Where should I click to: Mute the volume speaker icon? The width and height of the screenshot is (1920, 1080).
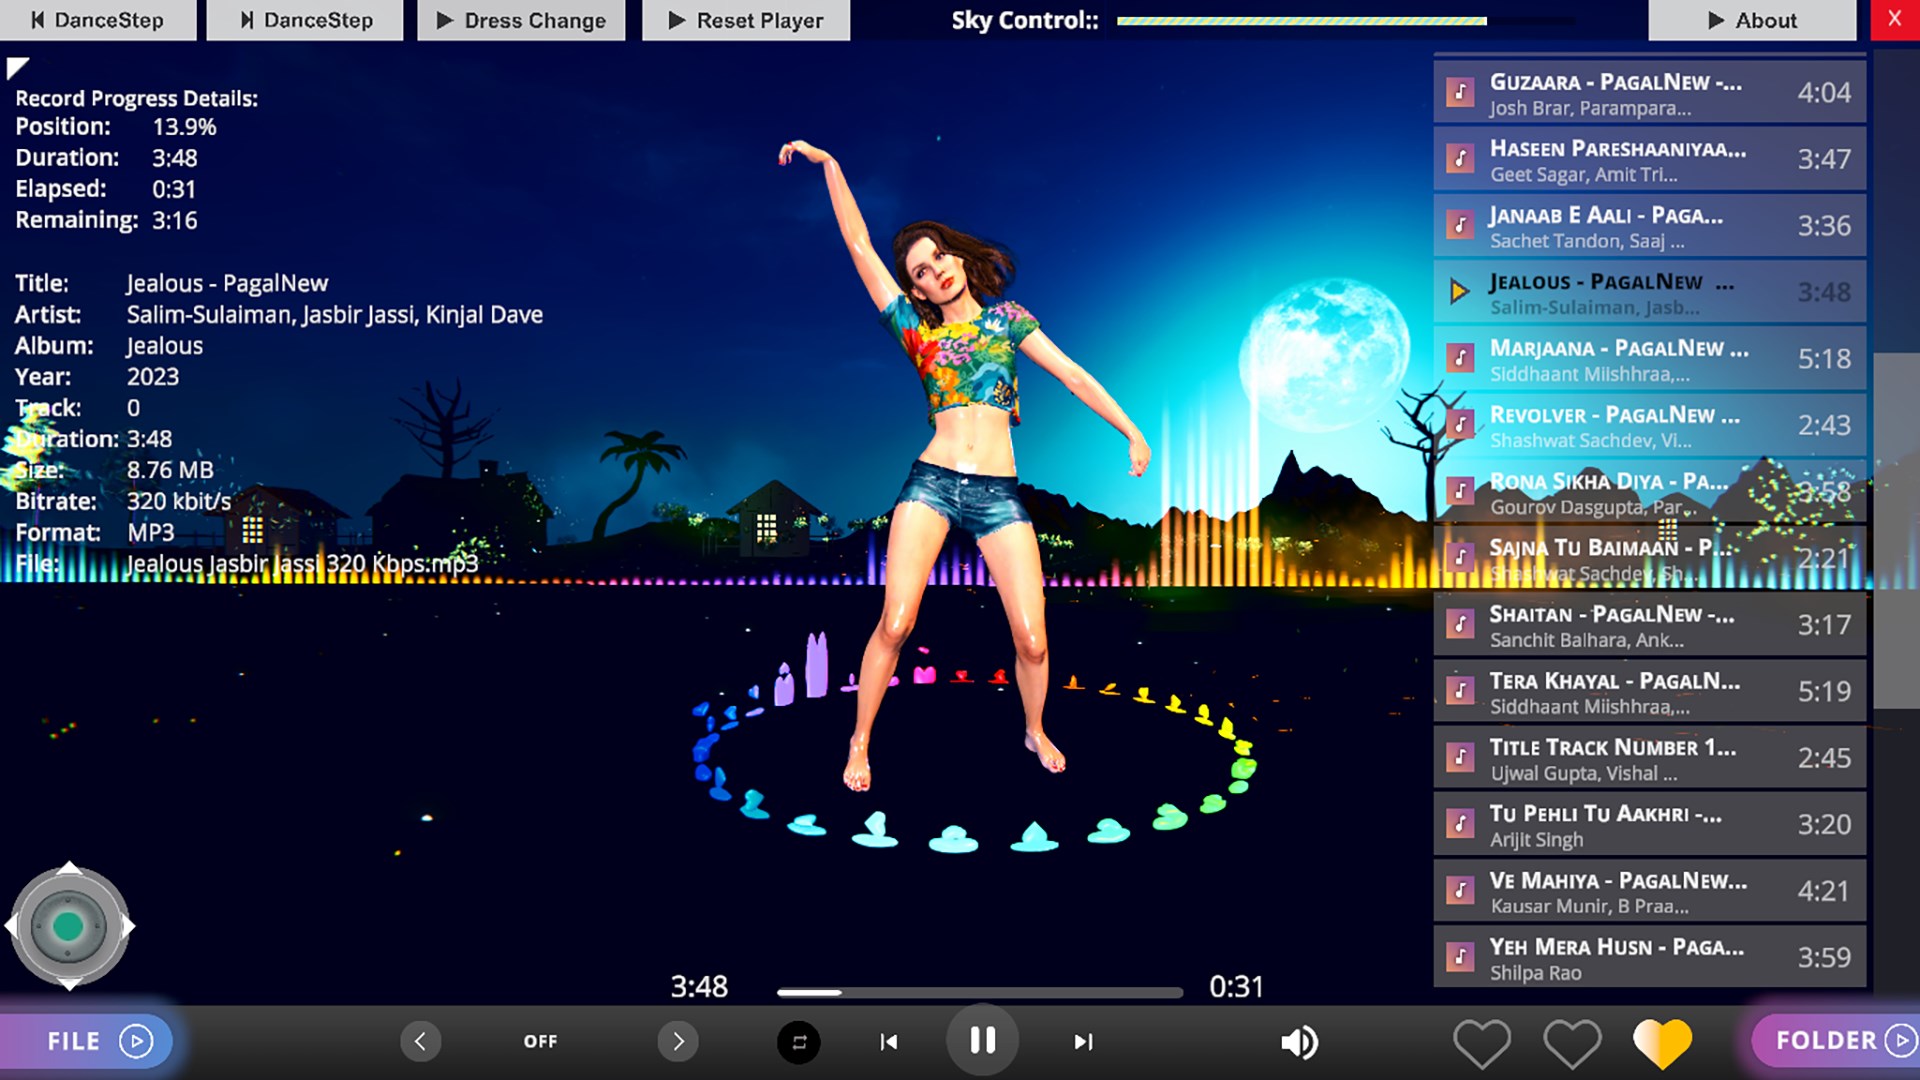point(1298,1042)
